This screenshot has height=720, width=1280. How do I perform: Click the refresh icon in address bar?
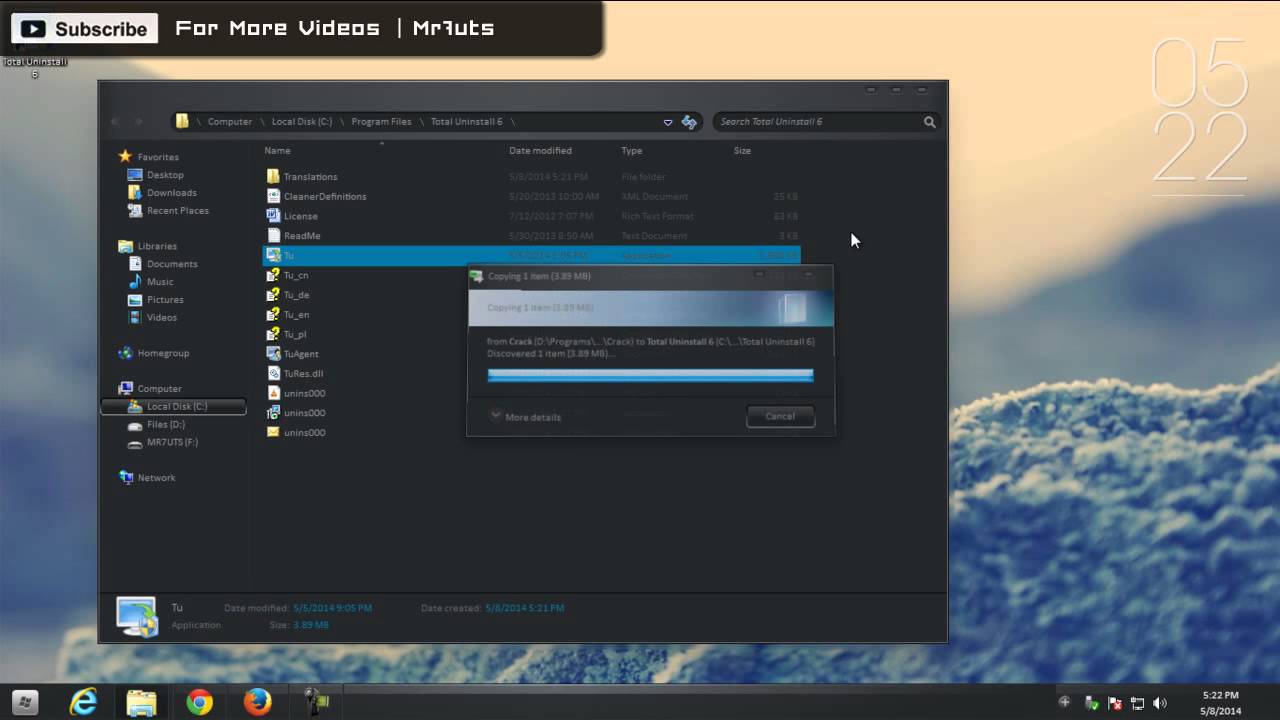(689, 122)
